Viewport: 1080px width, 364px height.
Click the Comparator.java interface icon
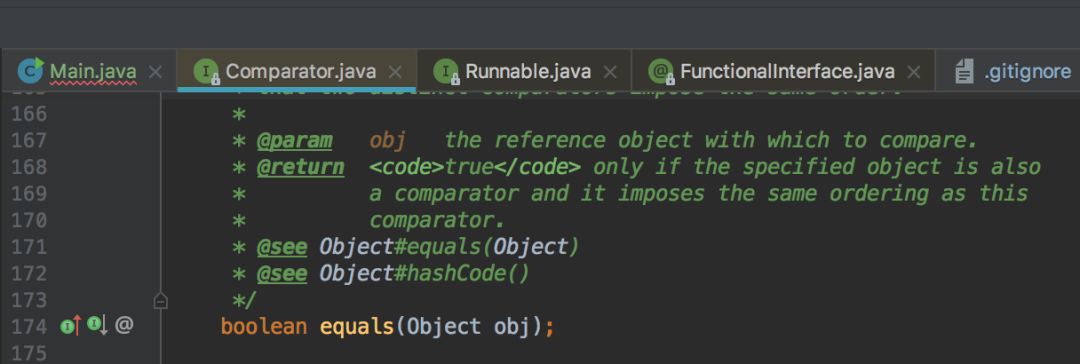(207, 71)
